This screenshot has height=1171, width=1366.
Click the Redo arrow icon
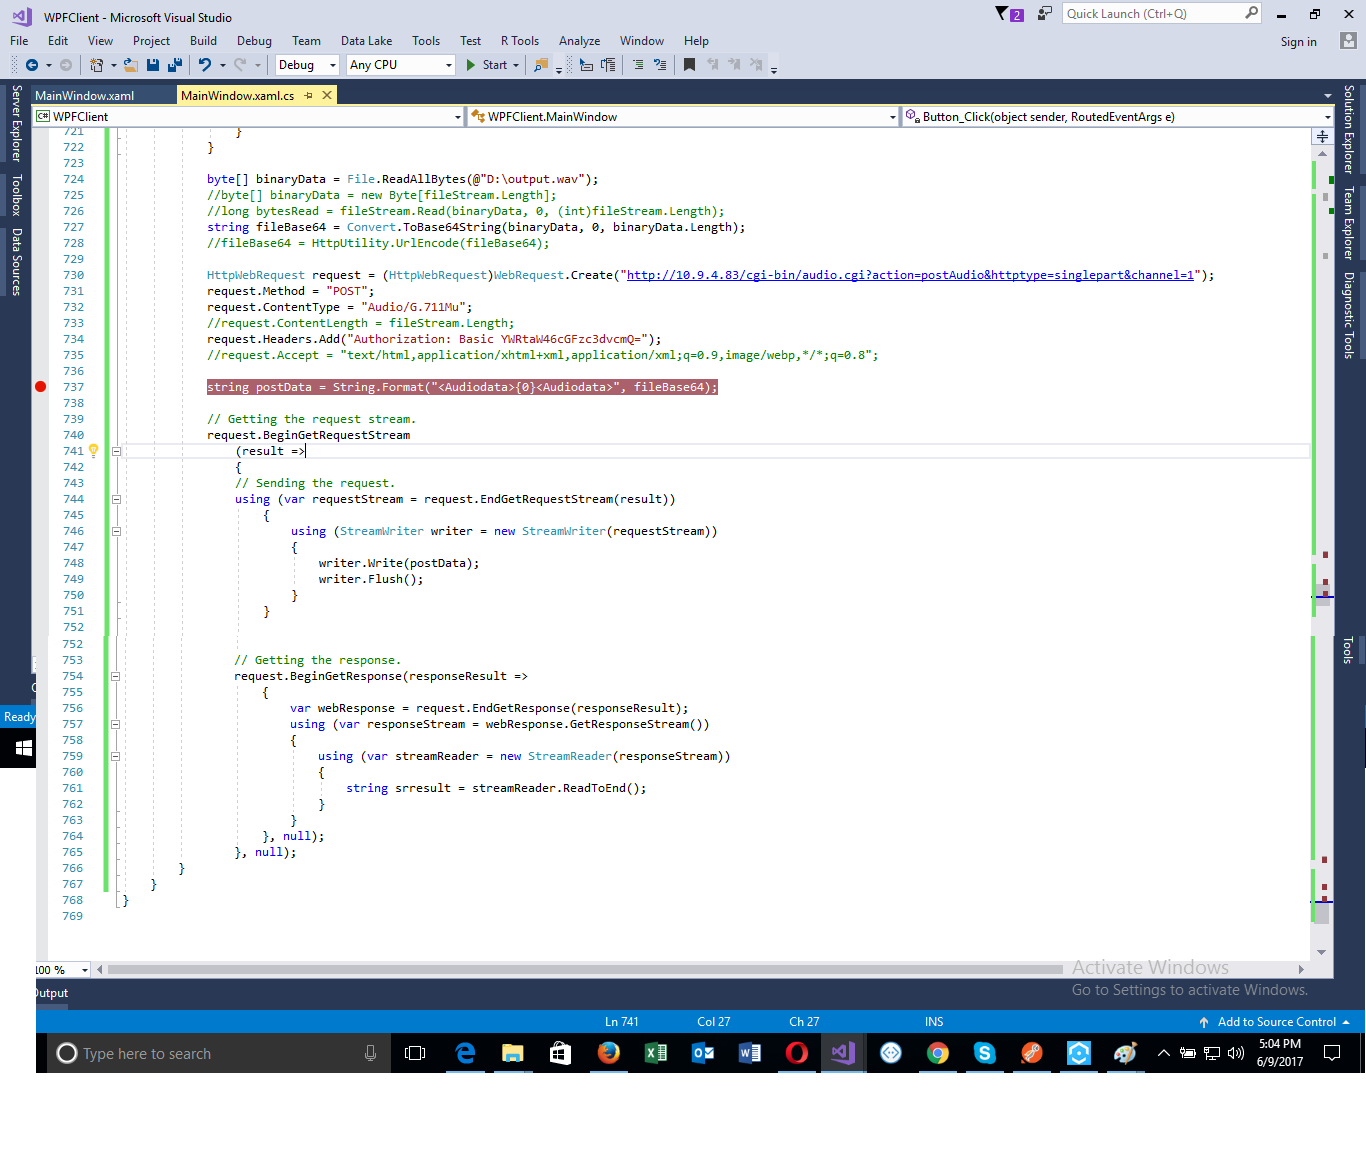coord(240,65)
